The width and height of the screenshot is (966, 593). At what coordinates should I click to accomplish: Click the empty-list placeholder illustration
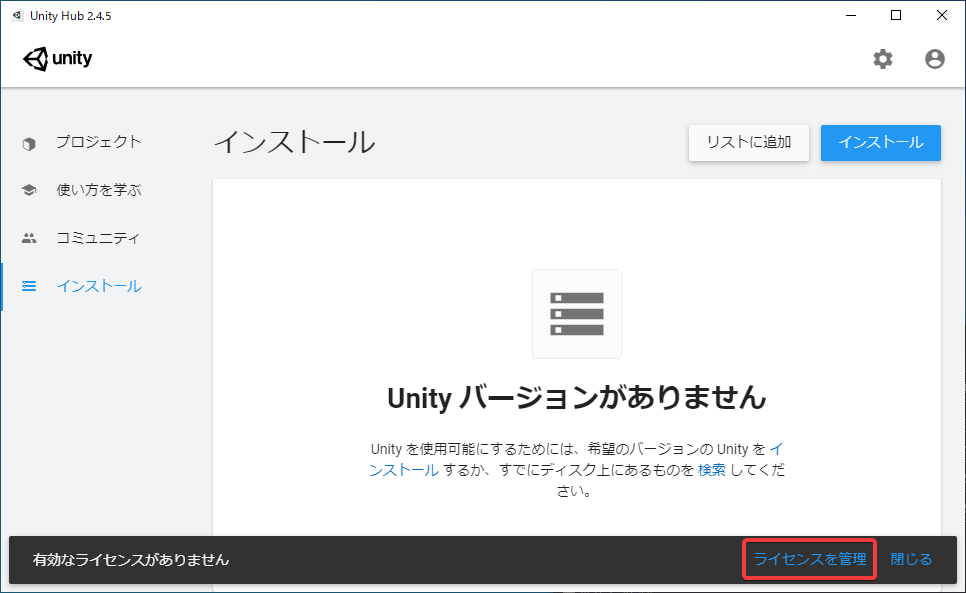tap(576, 313)
